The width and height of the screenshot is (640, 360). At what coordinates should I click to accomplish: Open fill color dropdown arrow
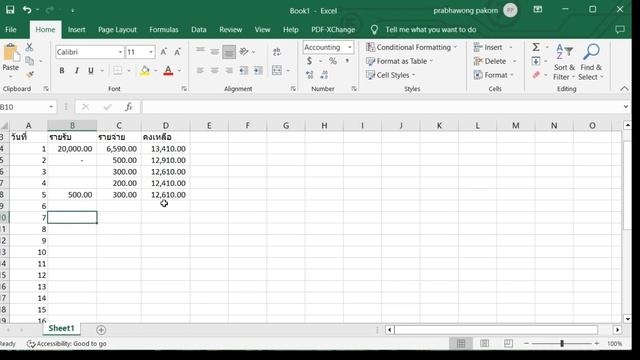point(156,71)
